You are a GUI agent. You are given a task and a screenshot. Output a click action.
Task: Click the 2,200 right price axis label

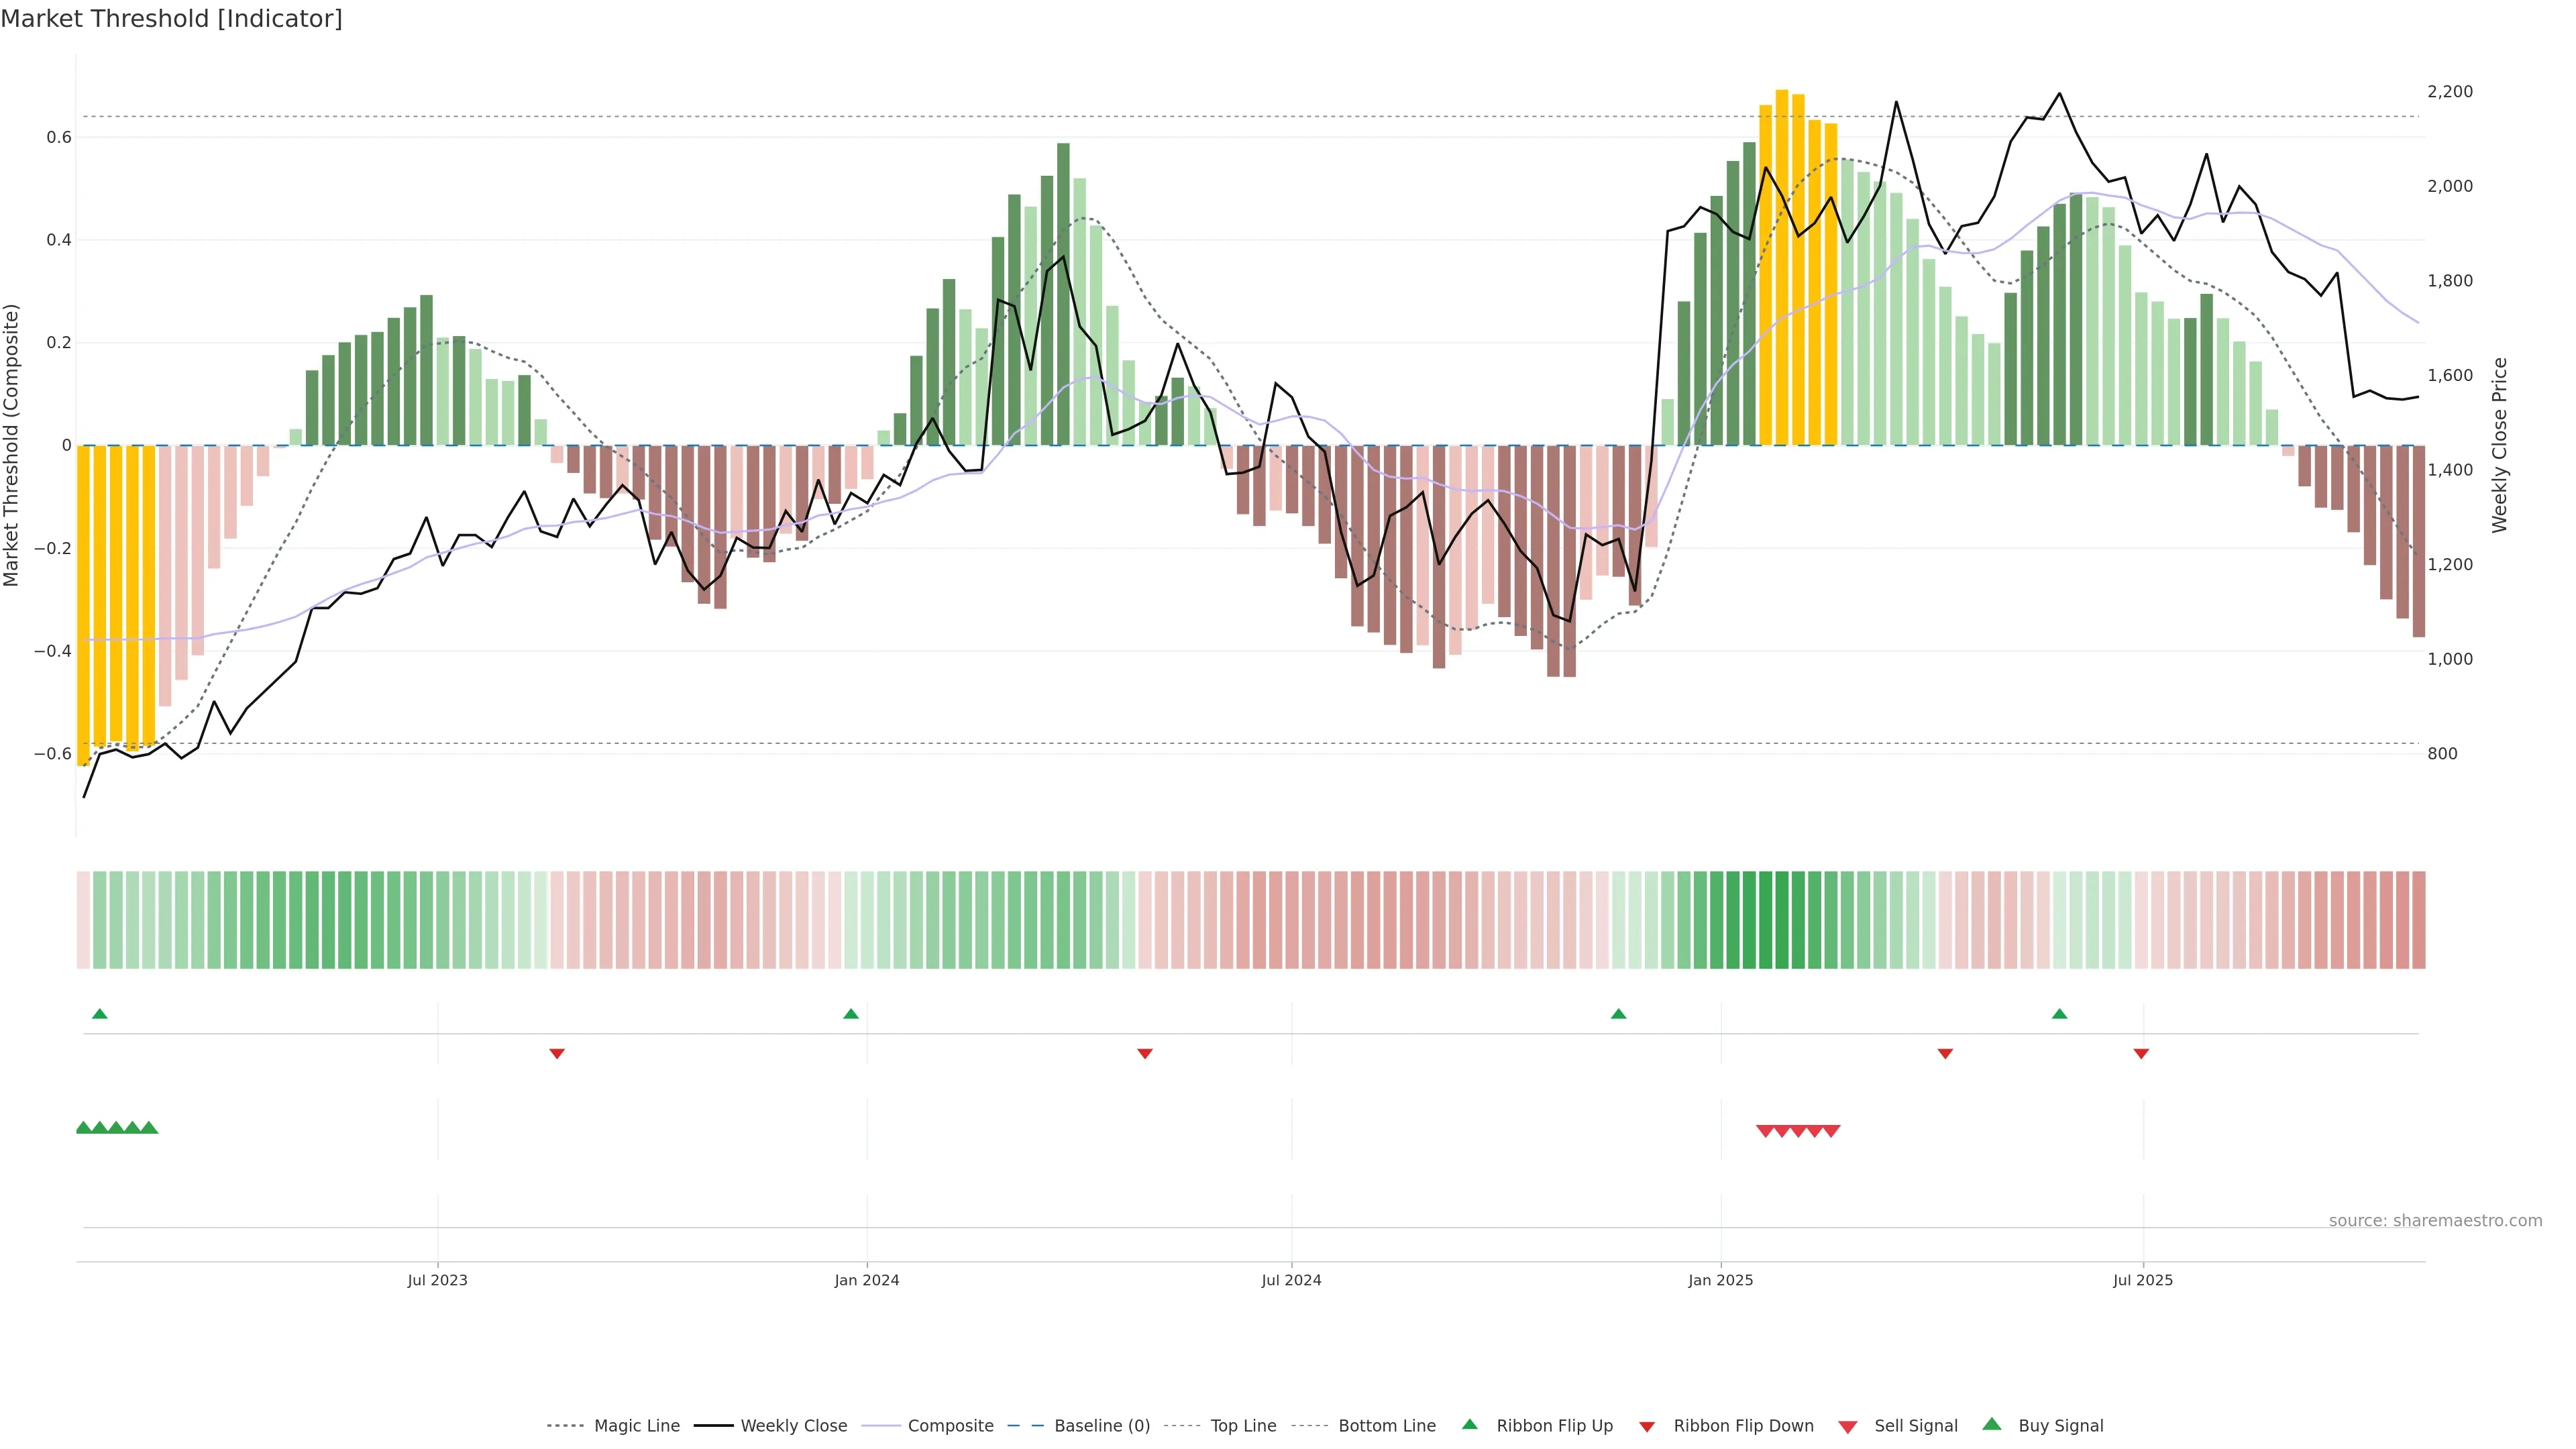click(x=2450, y=92)
